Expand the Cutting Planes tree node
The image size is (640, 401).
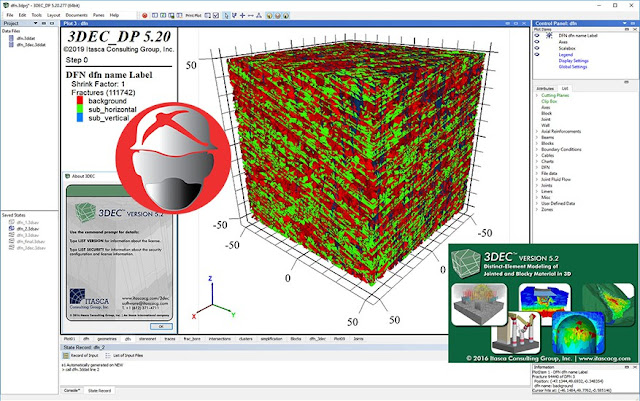pyautogui.click(x=537, y=95)
